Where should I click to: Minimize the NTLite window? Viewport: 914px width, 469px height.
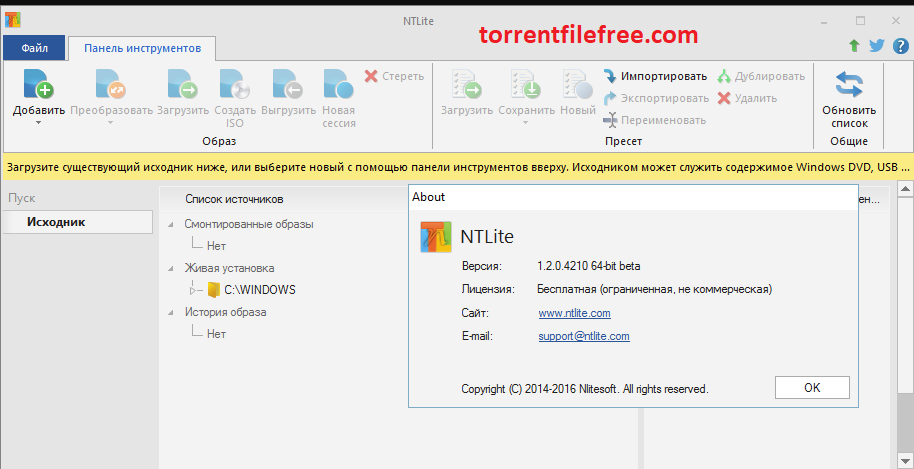pos(824,21)
